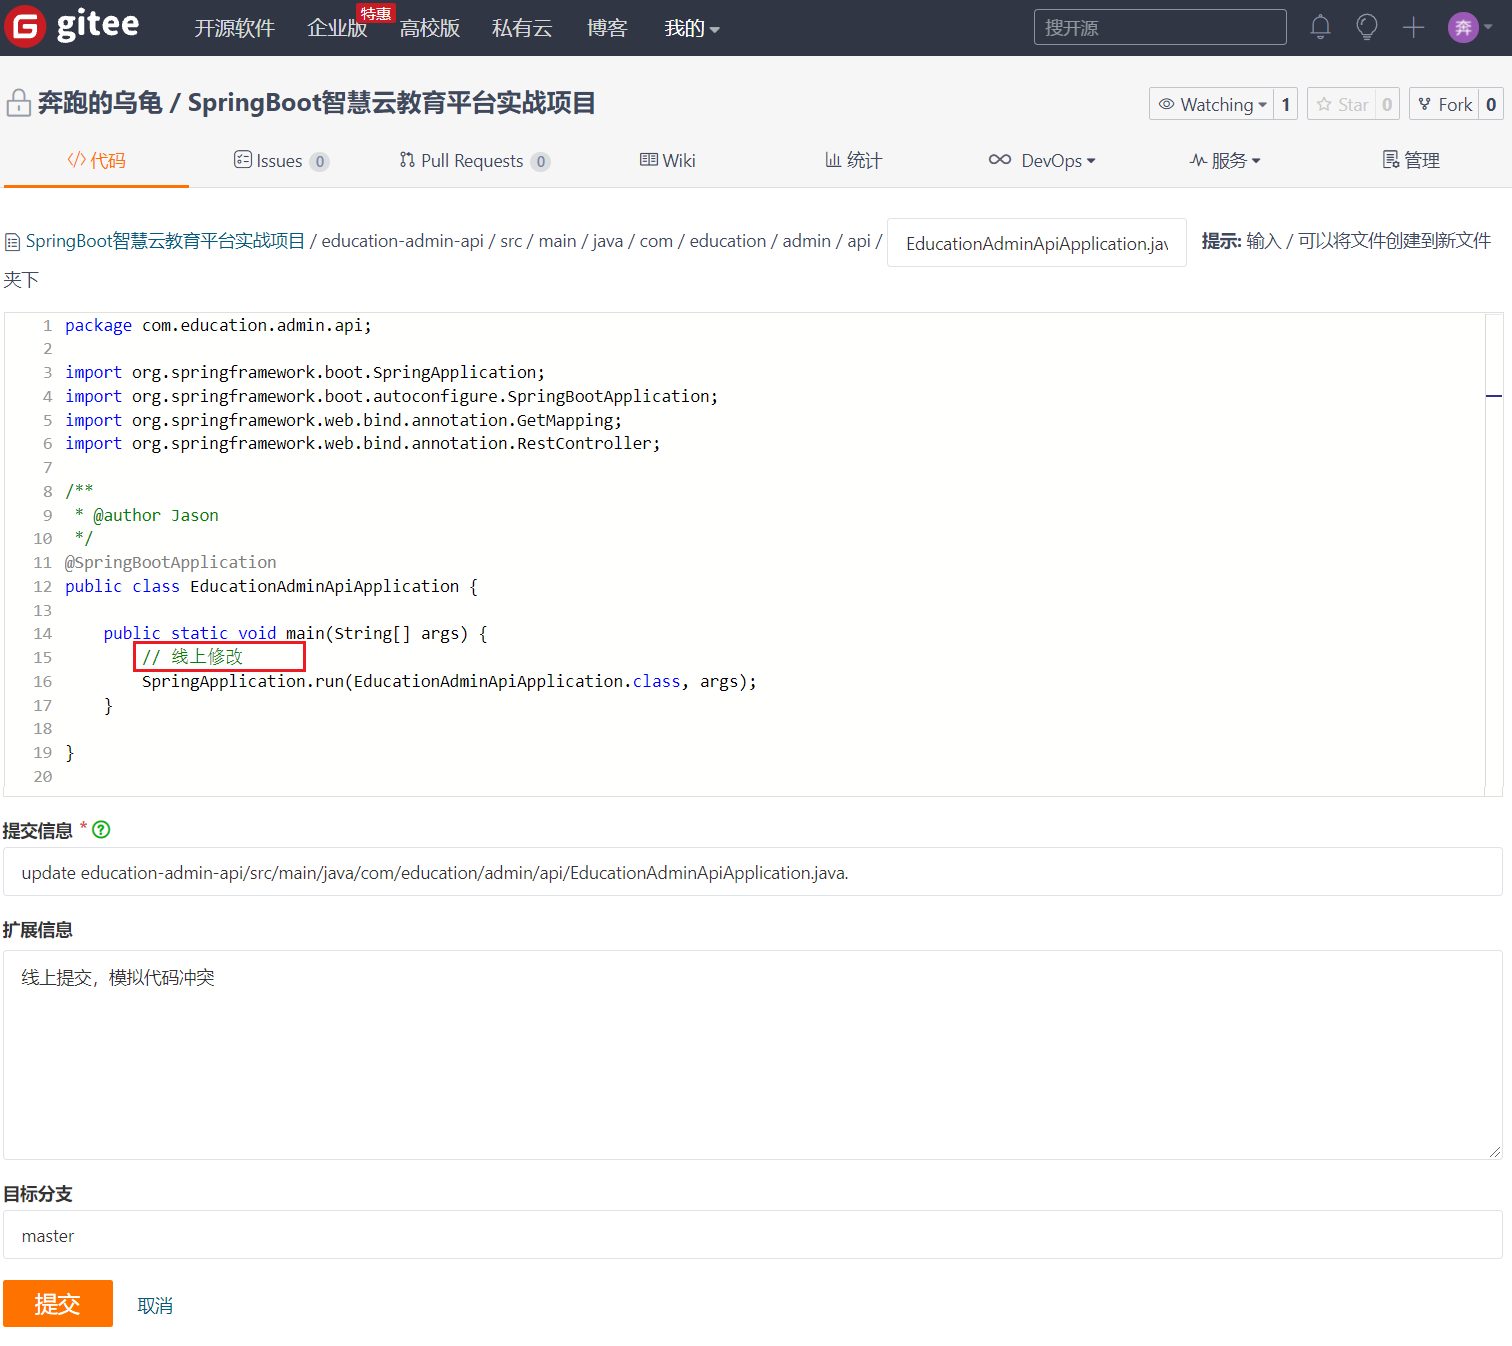Open the Wiki tab

(668, 160)
